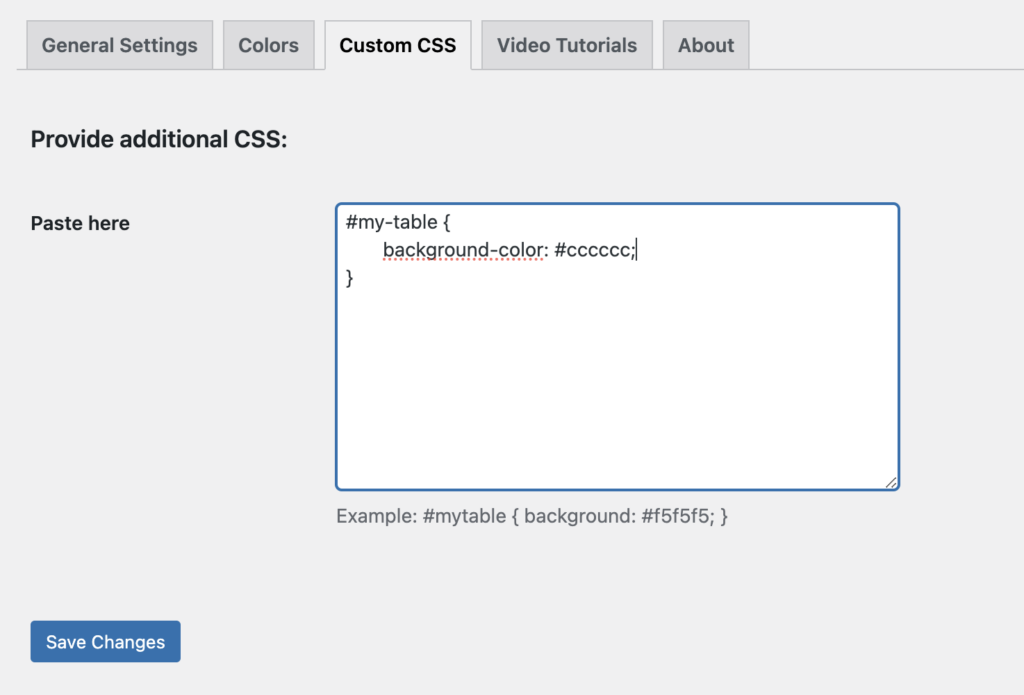
Task: Select the example CSS snippet text
Action: tap(531, 516)
